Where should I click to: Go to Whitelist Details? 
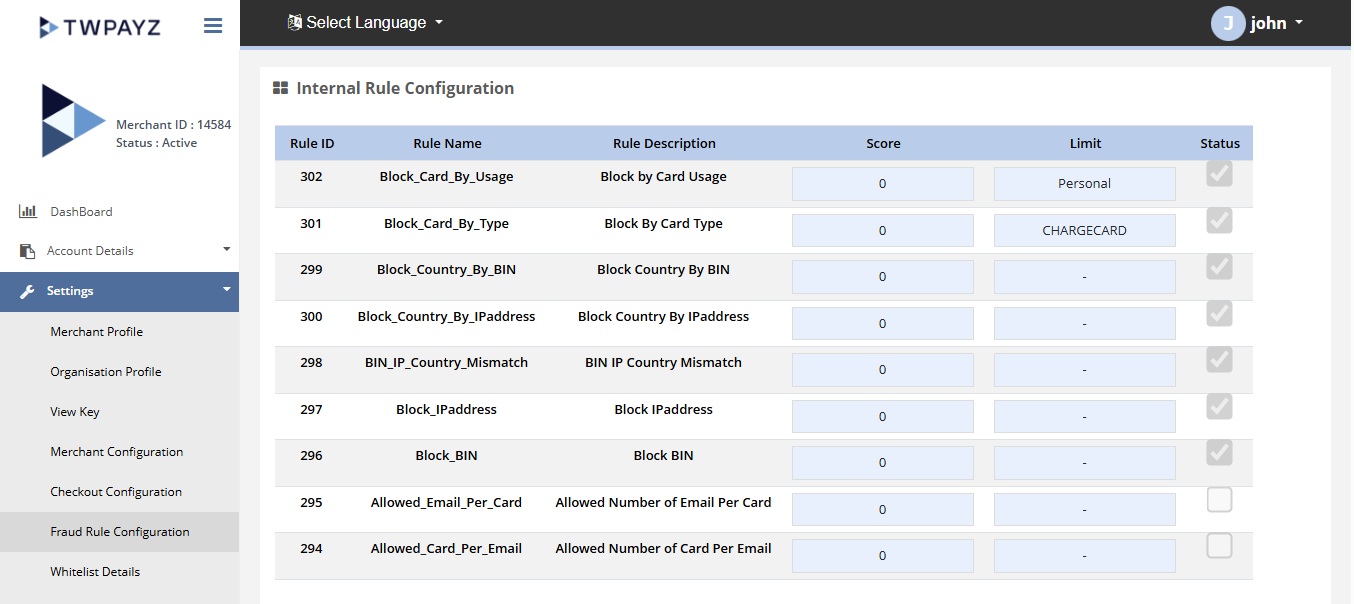coord(95,572)
